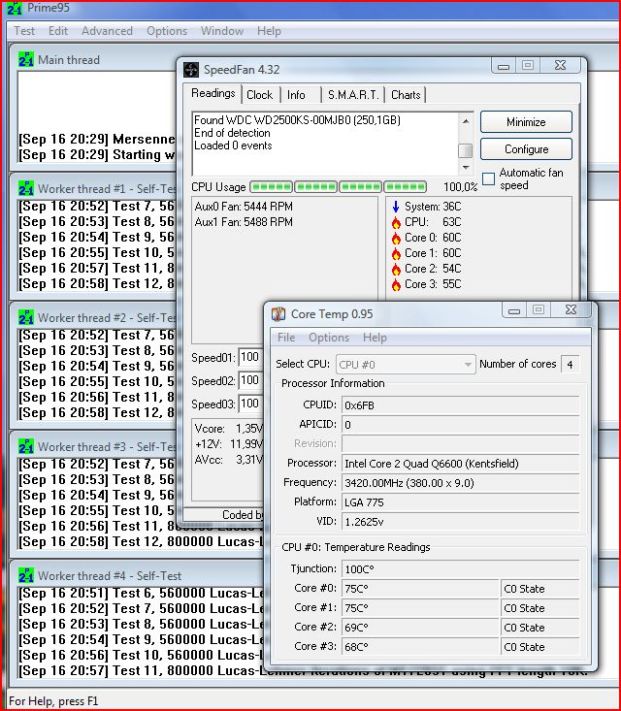Viewport: 621px width, 711px height.
Task: Click the Core #3 temperature 68C field
Action: coord(420,647)
